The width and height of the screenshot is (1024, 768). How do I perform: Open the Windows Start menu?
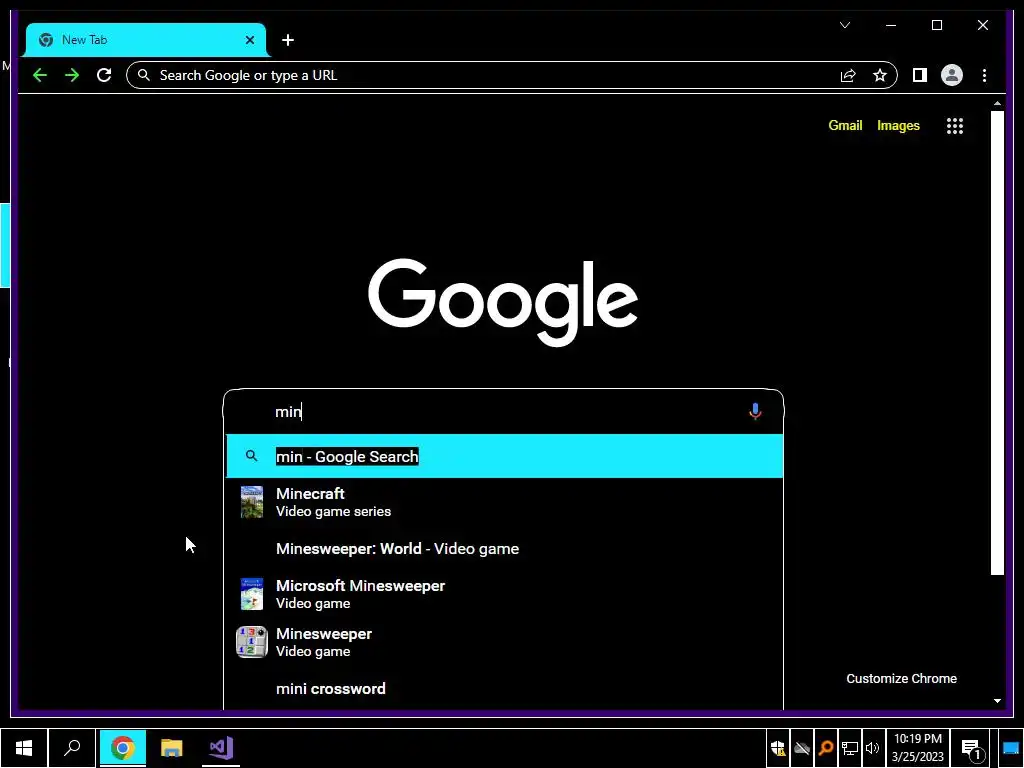coord(24,748)
